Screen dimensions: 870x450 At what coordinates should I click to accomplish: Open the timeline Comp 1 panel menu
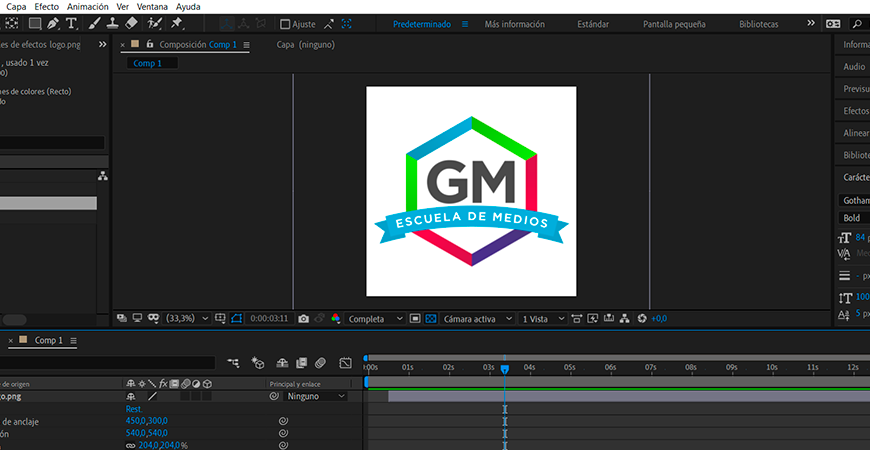(x=73, y=341)
